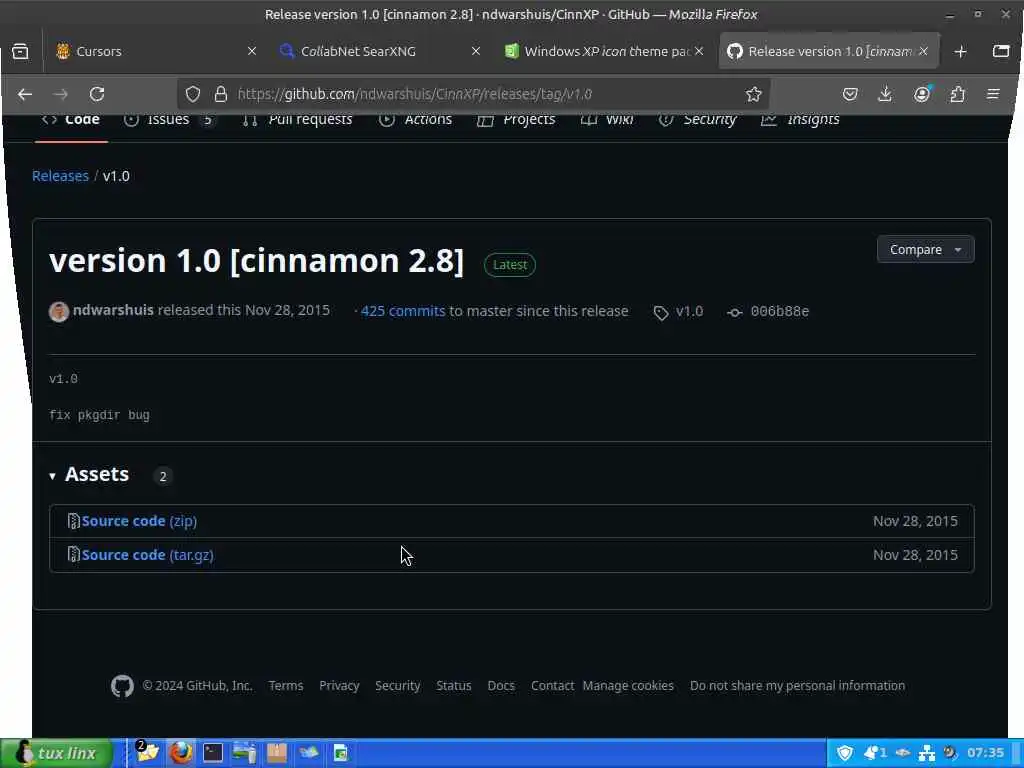Image resolution: width=1024 pixels, height=768 pixels.
Task: Open the Insights tab
Action: tap(800, 120)
